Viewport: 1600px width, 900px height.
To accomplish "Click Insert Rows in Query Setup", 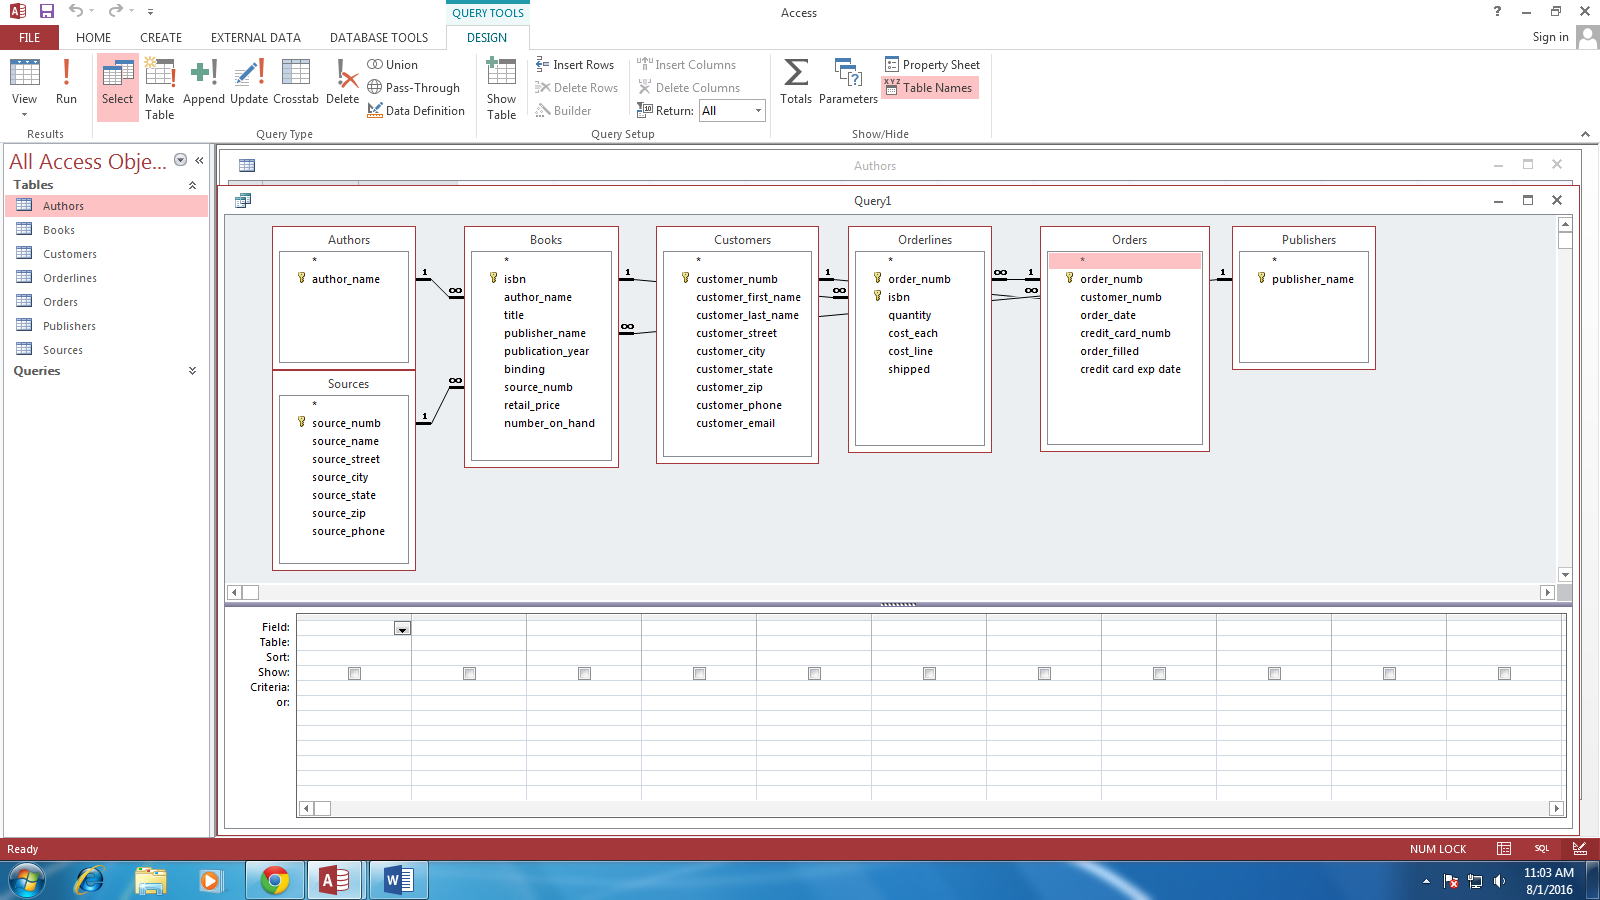I will pos(575,65).
